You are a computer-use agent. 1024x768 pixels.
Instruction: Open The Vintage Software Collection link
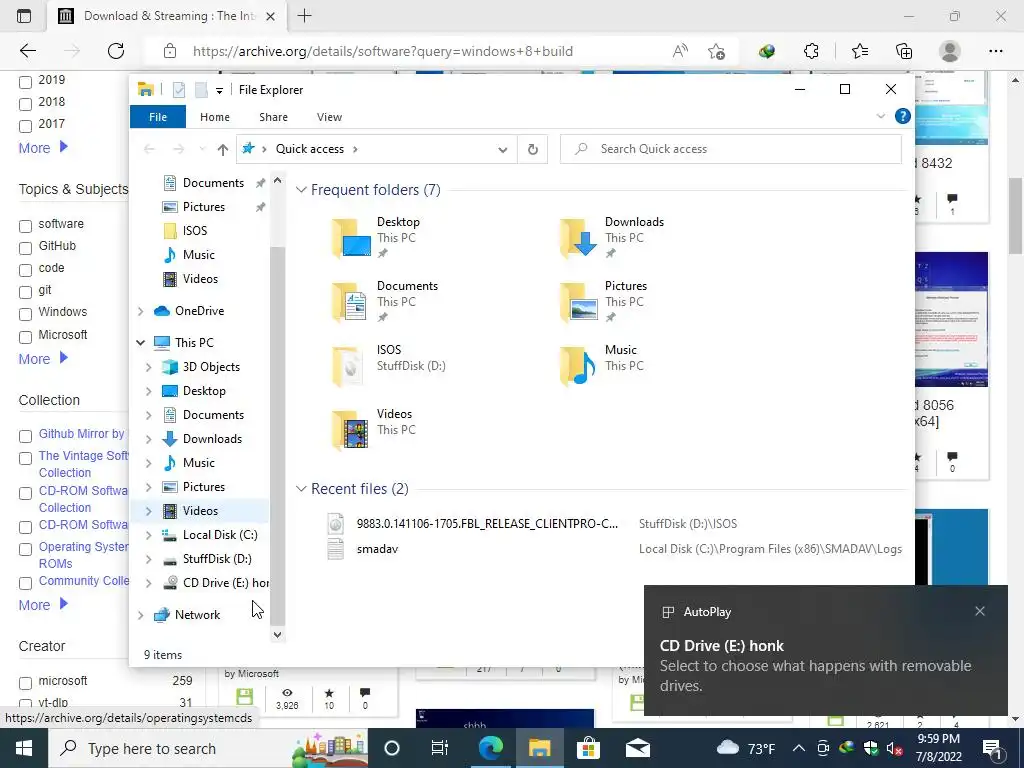pos(84,464)
